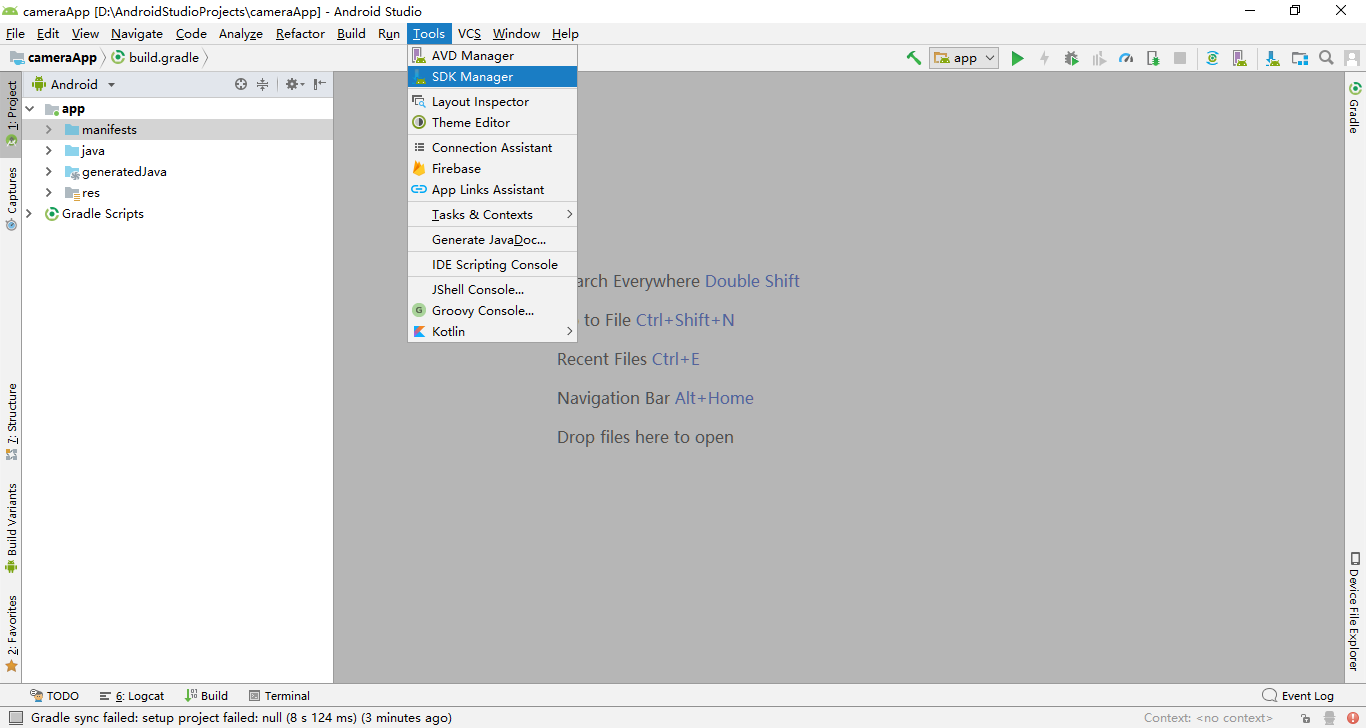Click the red error indicator in status bar
Viewport: 1366px width, 728px height.
pos(1353,718)
